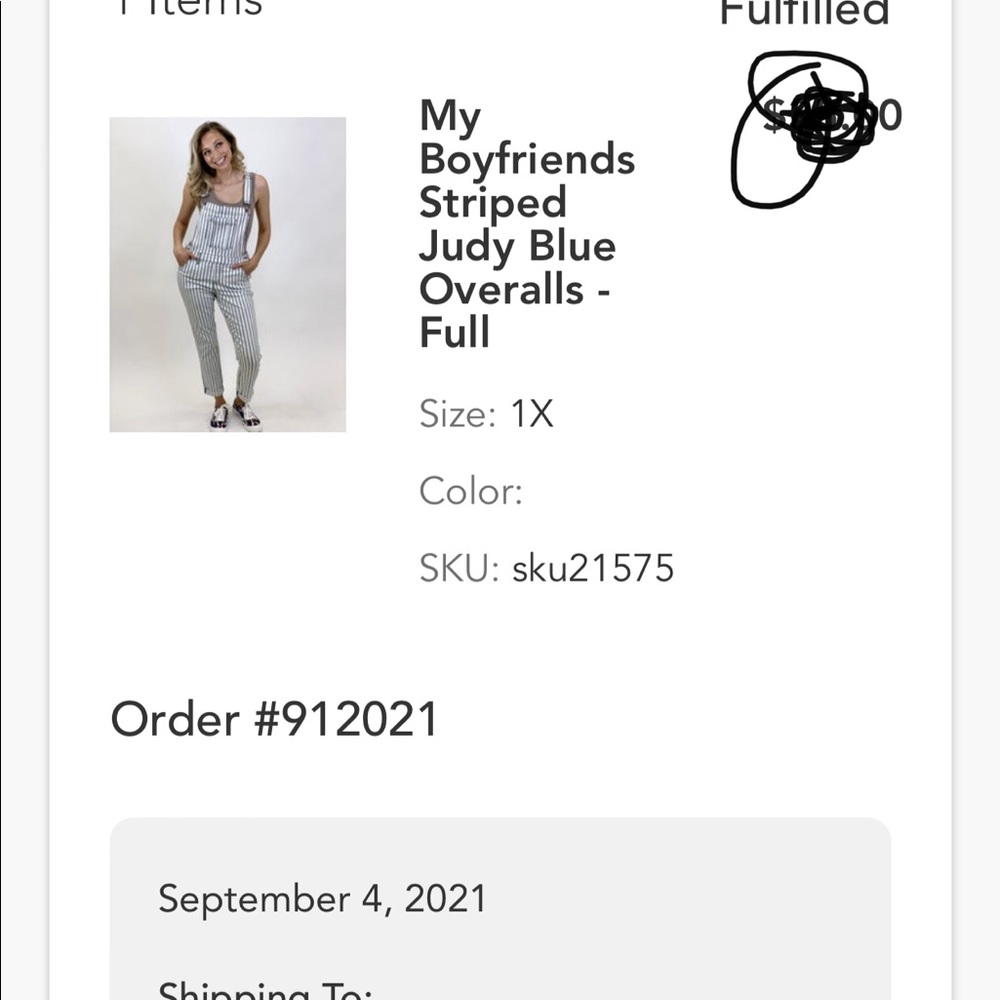Click the word Striped in product title
This screenshot has height=1000, width=1000.
(493, 202)
